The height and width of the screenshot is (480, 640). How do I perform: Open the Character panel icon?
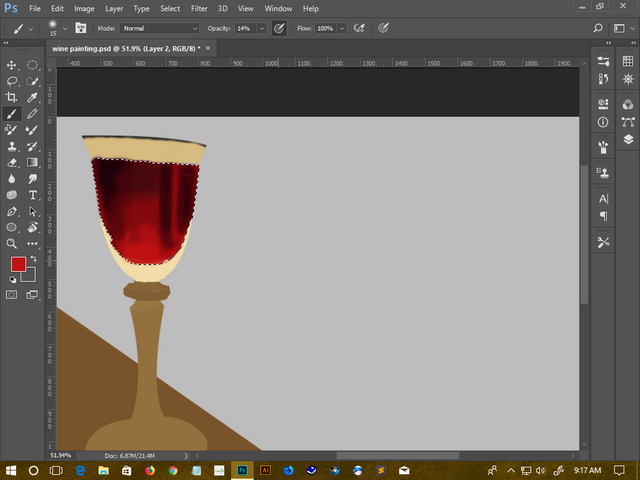[x=603, y=198]
